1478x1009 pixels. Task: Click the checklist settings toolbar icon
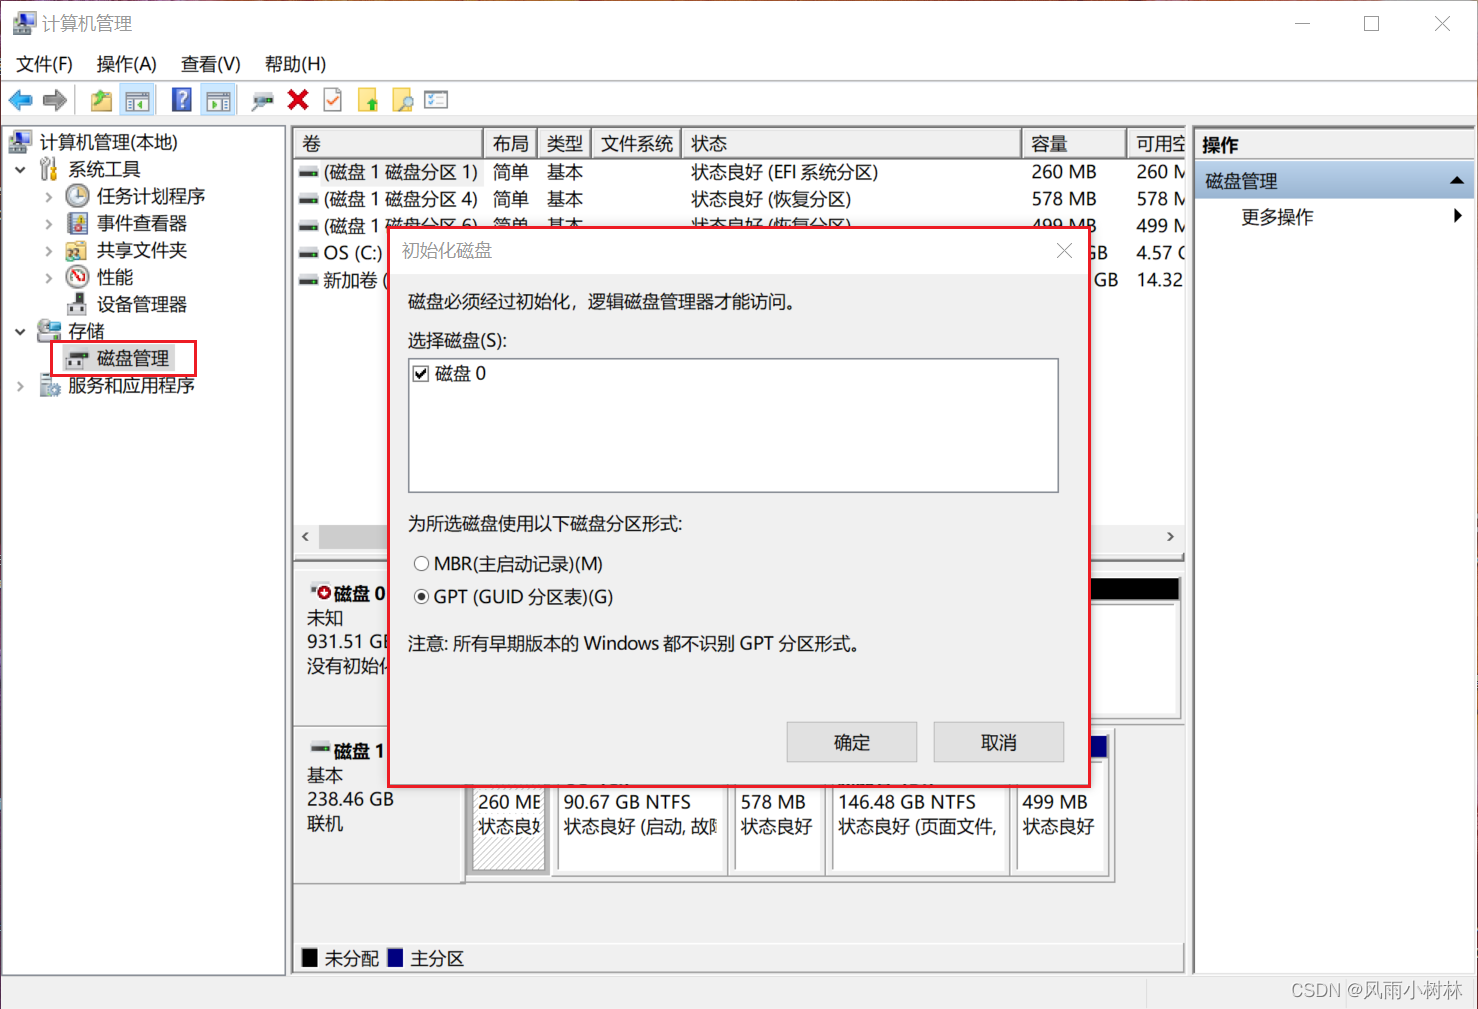(x=436, y=100)
